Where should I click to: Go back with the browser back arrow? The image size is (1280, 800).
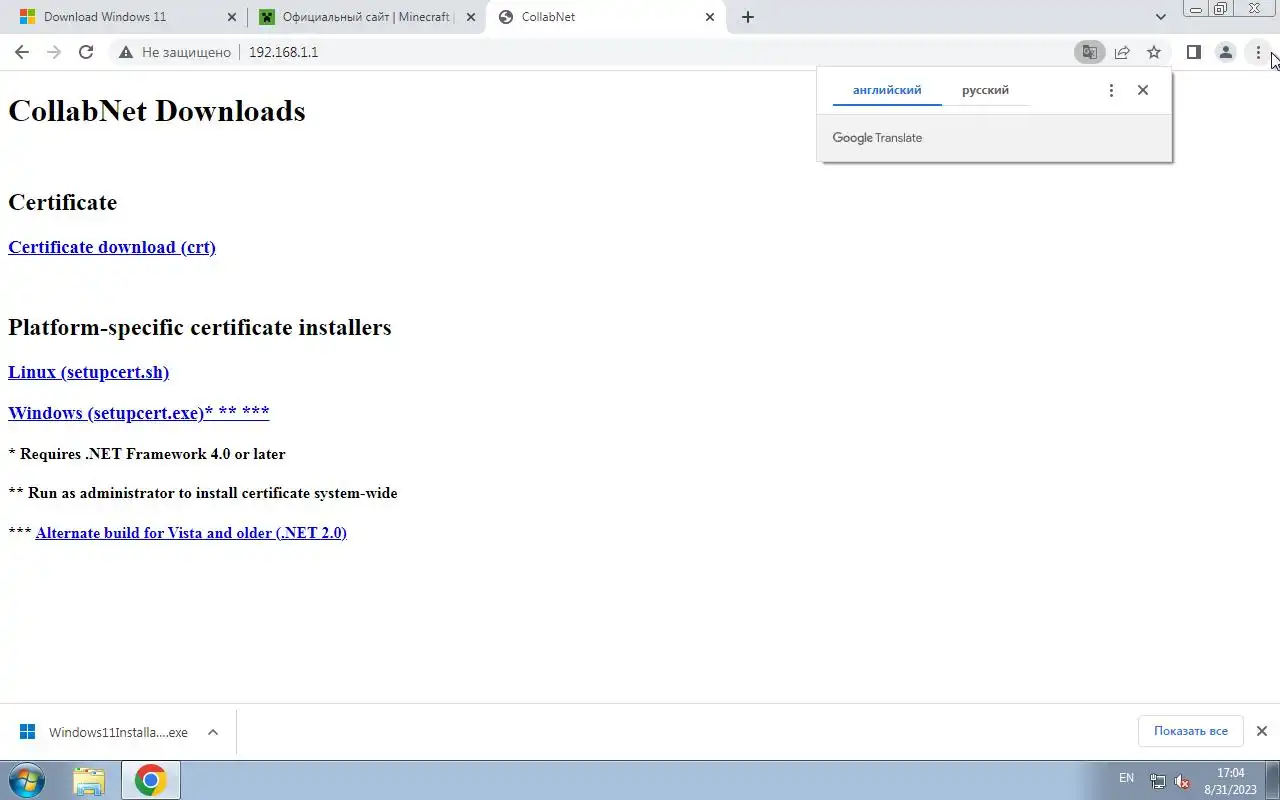[x=22, y=52]
